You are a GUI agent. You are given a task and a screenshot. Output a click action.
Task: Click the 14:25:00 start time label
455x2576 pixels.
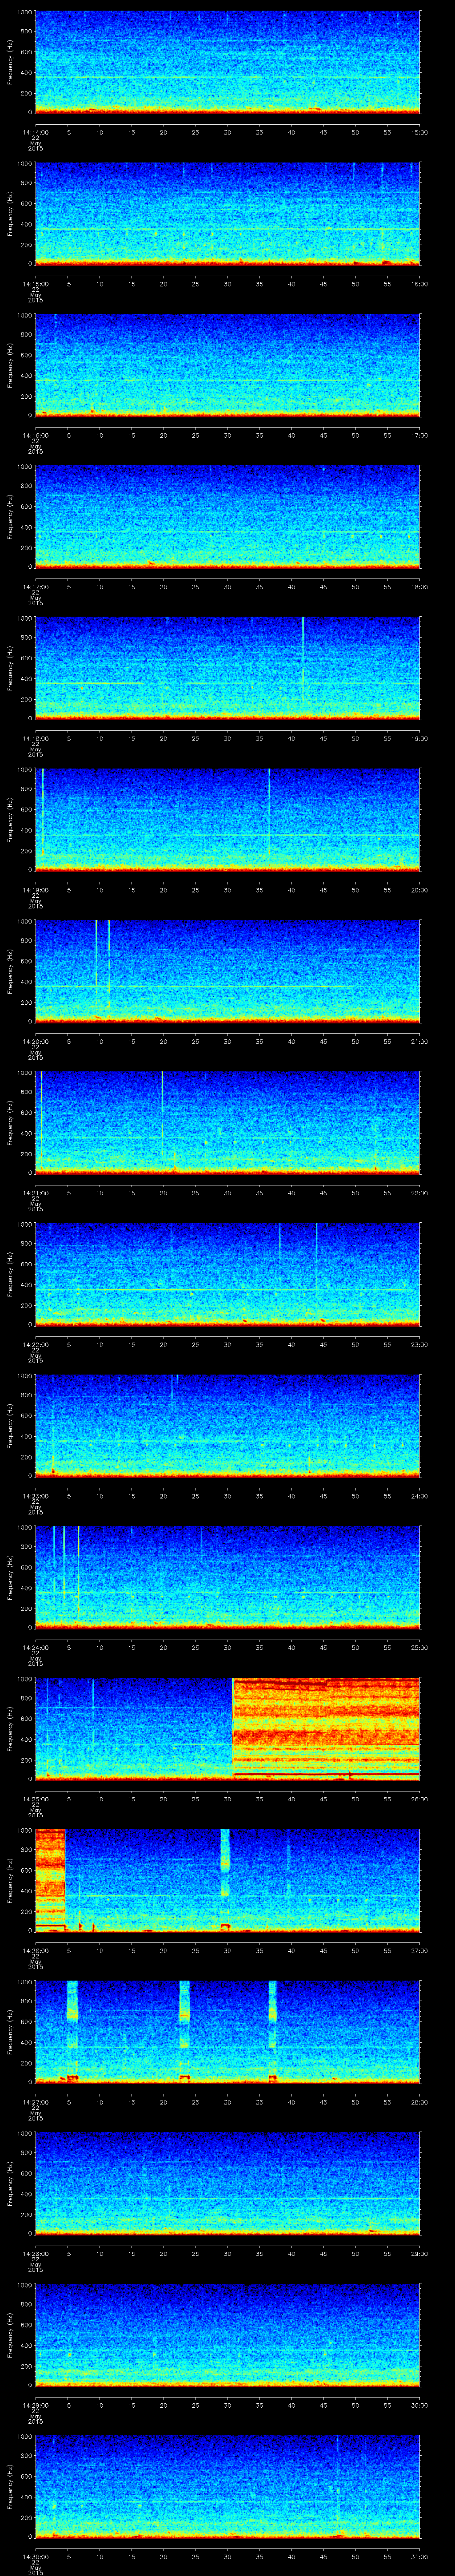click(35, 1799)
